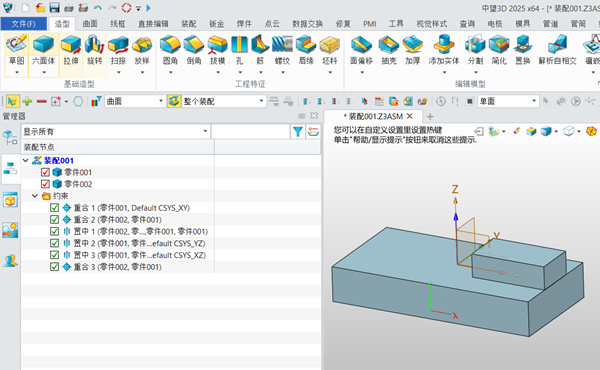Click the manager search input field

251,132
